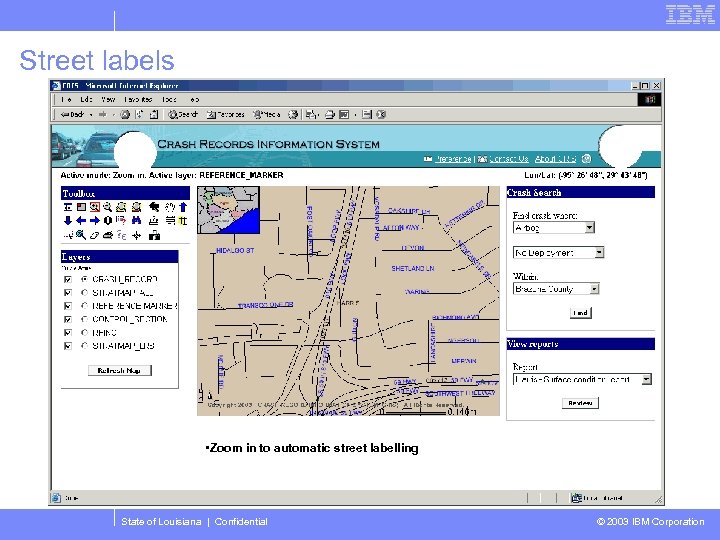The image size is (720, 540).
Task: Pan the map north with up arrow
Action: 183,207
